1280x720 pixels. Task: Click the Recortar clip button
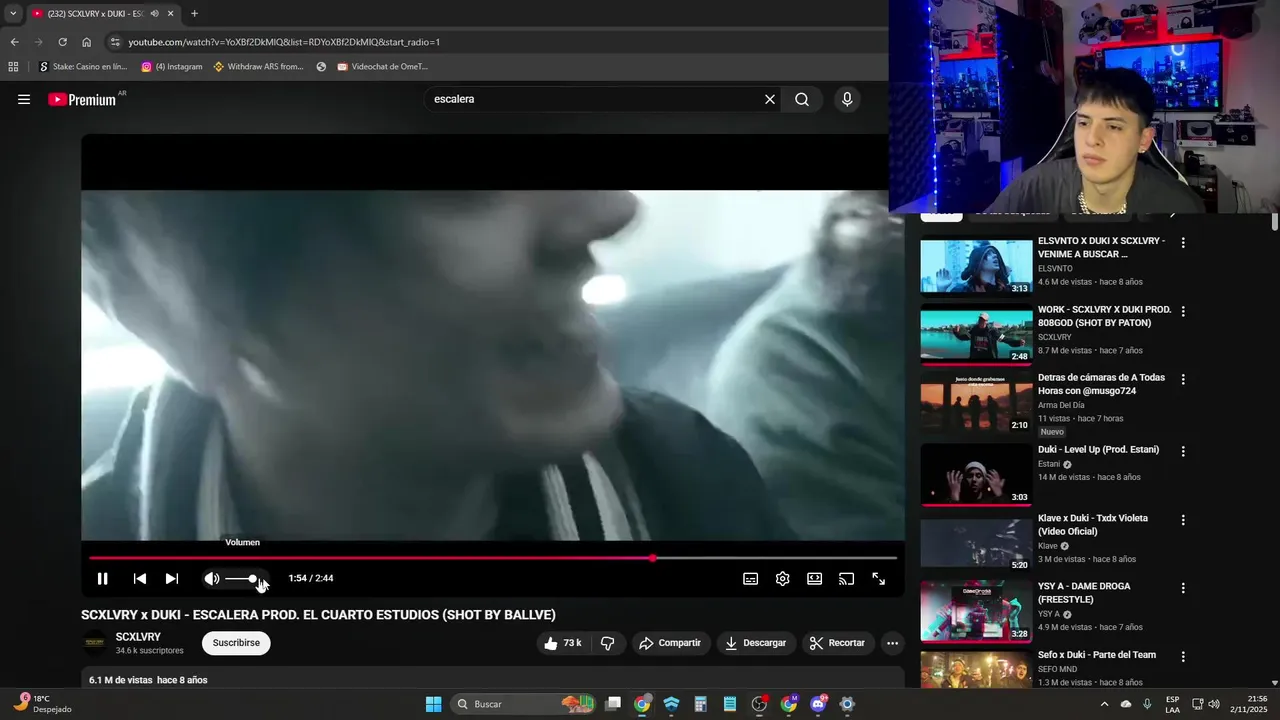838,643
